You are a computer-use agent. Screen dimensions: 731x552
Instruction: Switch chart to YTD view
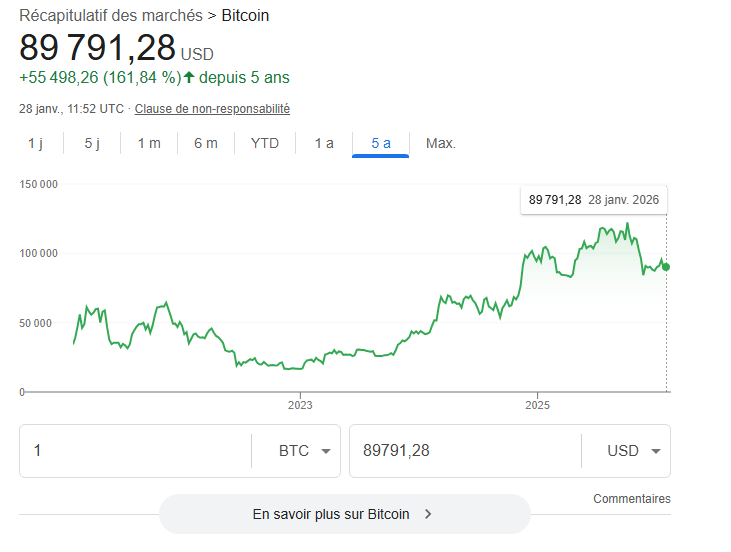tap(265, 143)
